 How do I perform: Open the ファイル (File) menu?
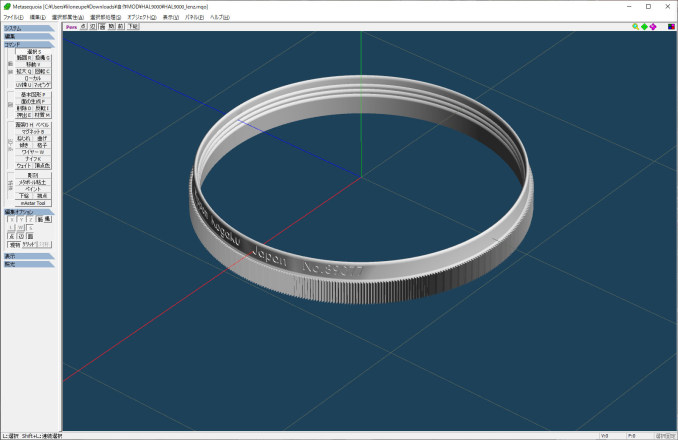click(x=13, y=17)
